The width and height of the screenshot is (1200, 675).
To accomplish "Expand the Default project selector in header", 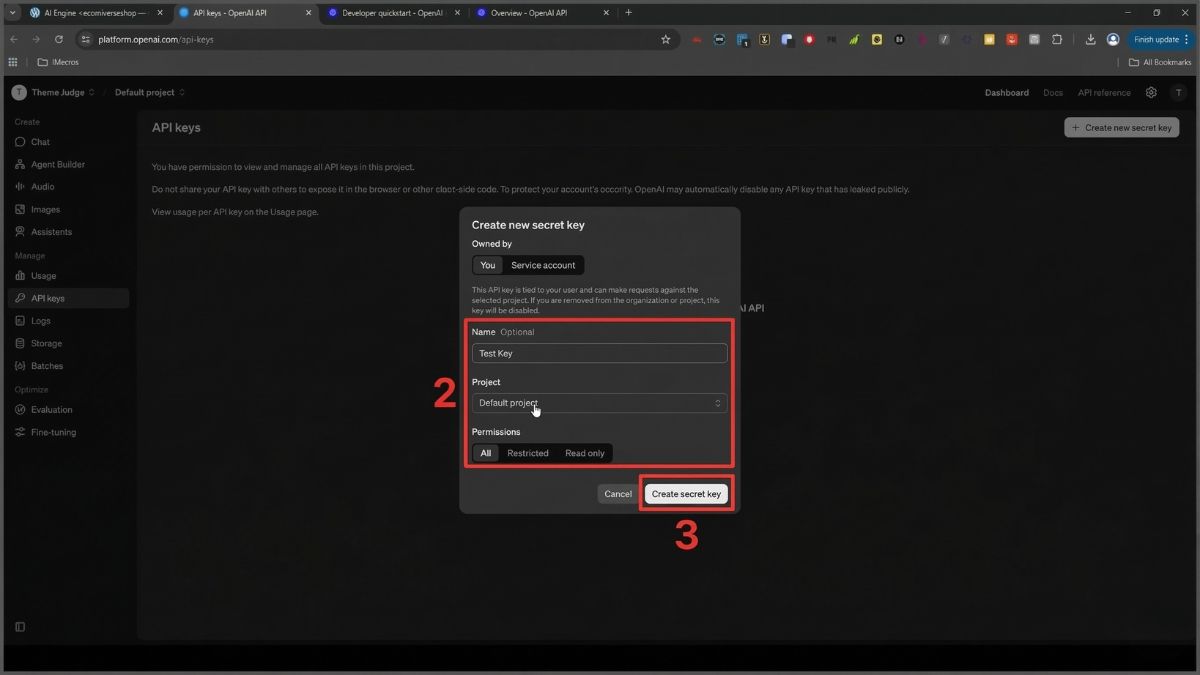I will coord(149,92).
